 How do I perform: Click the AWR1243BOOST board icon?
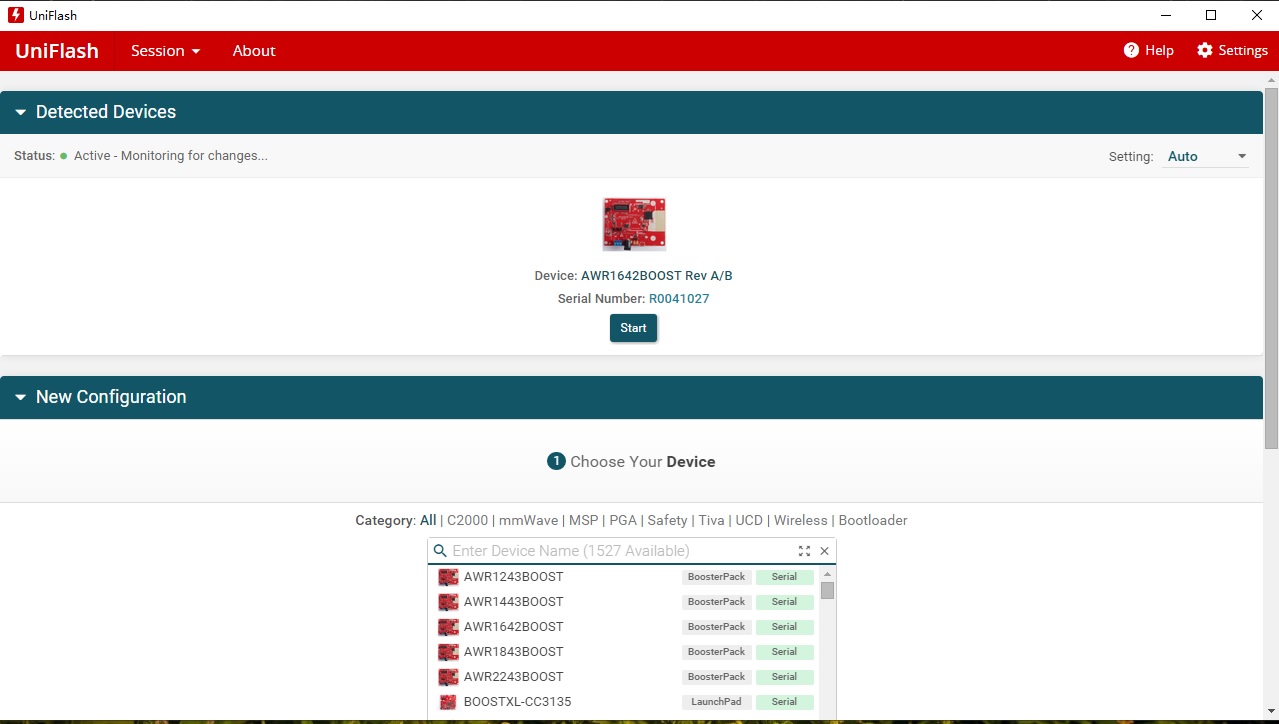pyautogui.click(x=448, y=577)
